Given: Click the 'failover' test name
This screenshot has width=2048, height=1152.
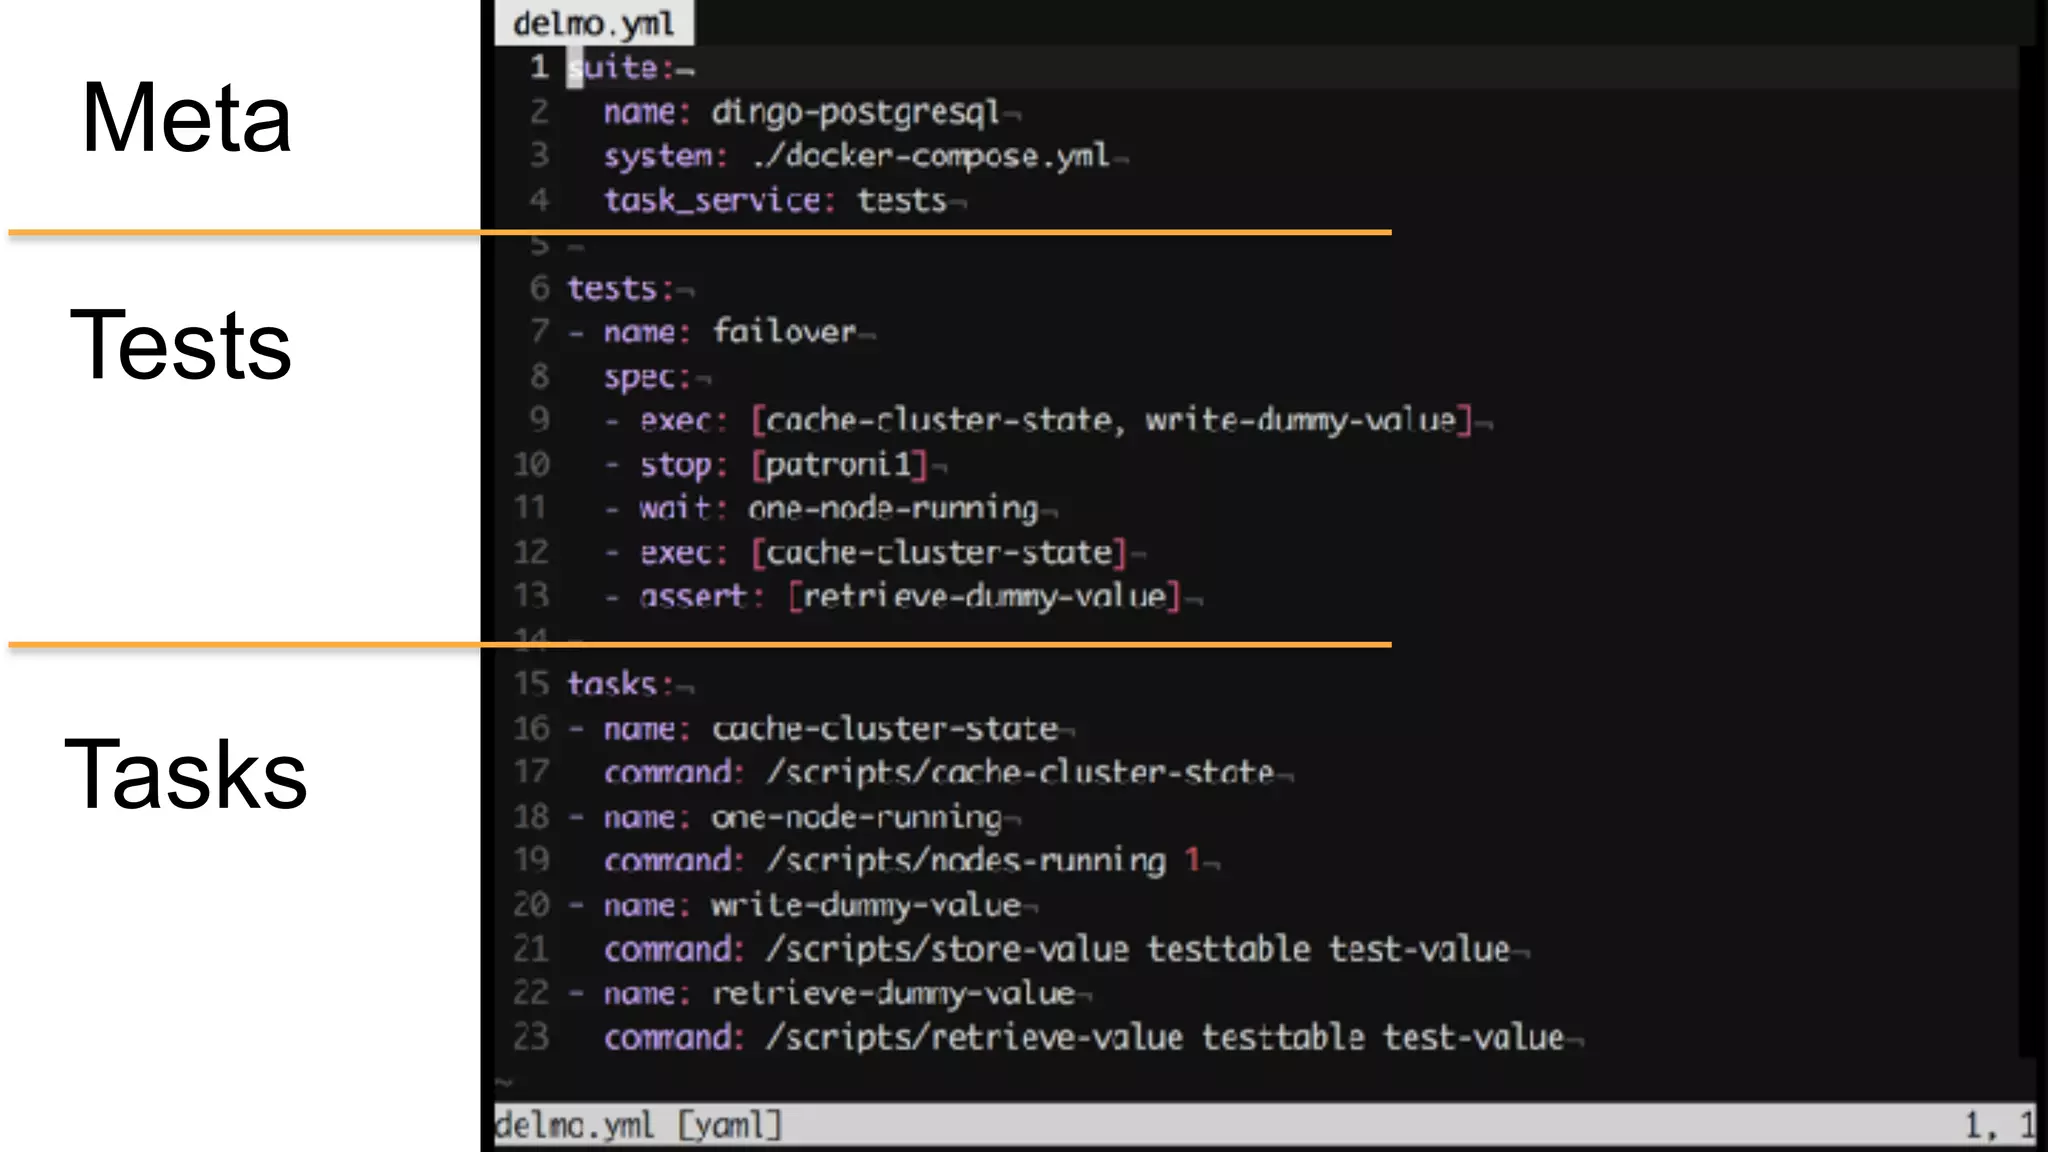Looking at the screenshot, I should [784, 331].
